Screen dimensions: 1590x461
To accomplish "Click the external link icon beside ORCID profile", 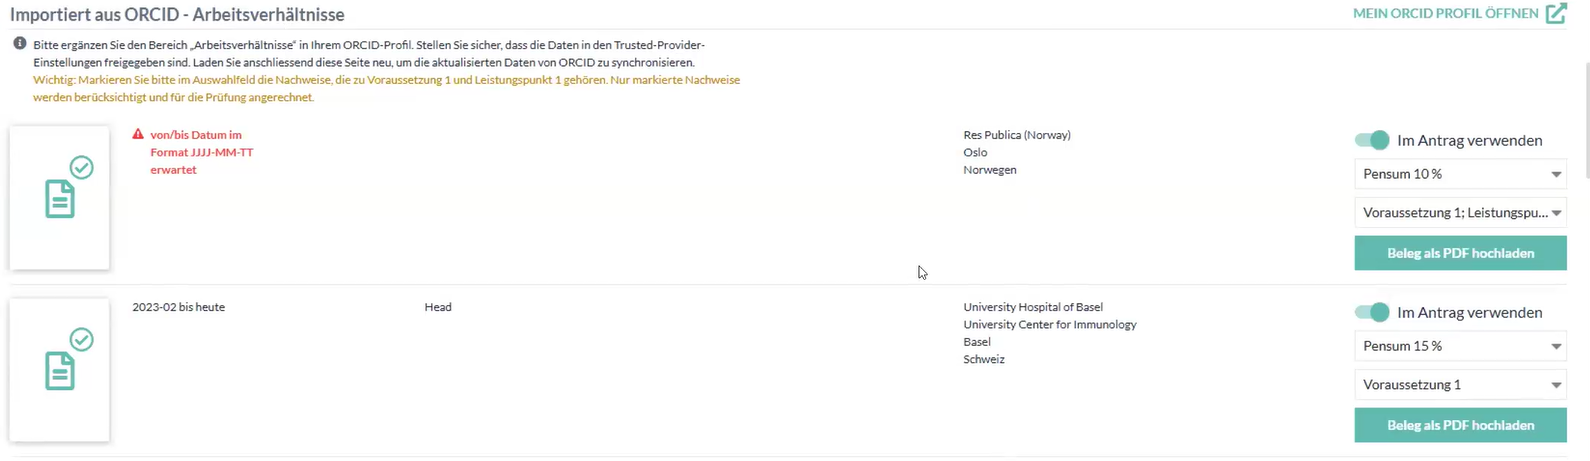I will pyautogui.click(x=1555, y=14).
